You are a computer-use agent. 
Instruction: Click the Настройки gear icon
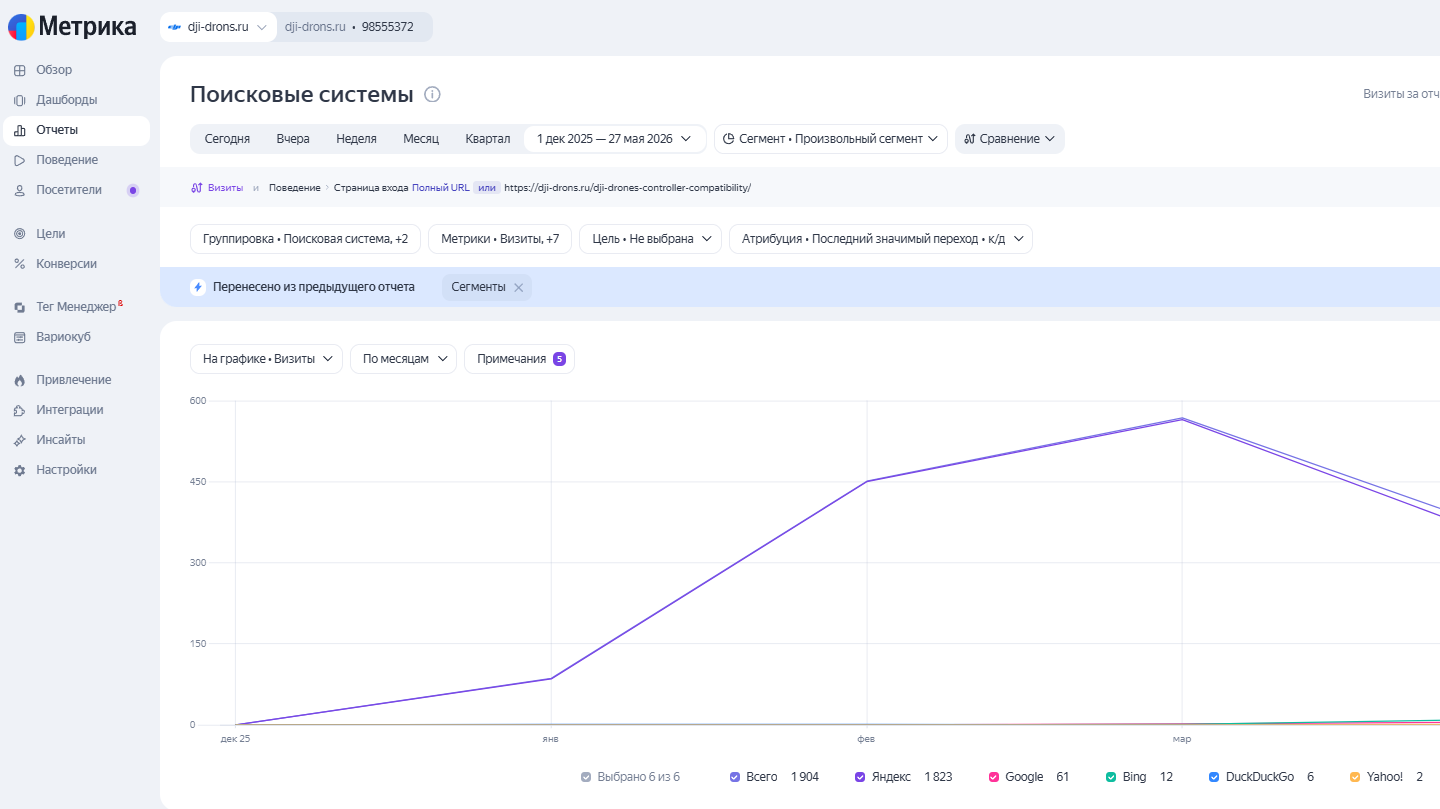pyautogui.click(x=19, y=470)
